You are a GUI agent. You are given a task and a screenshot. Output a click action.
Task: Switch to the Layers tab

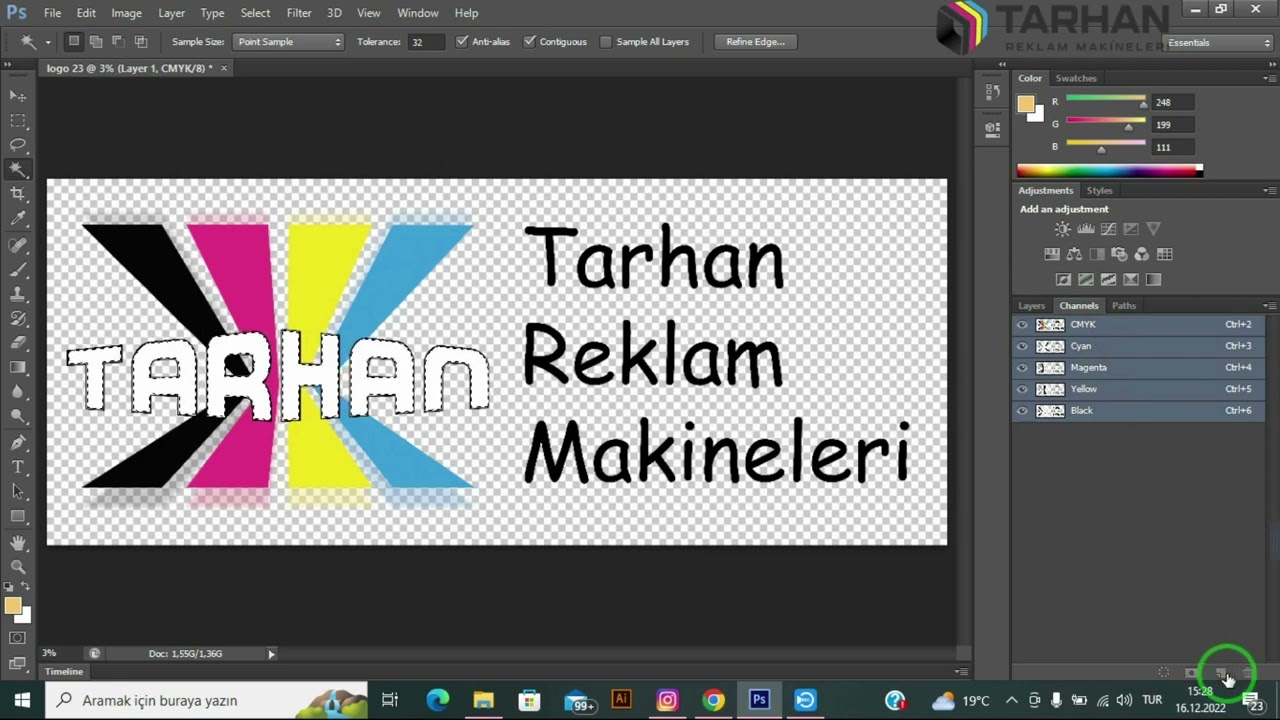pos(1031,306)
